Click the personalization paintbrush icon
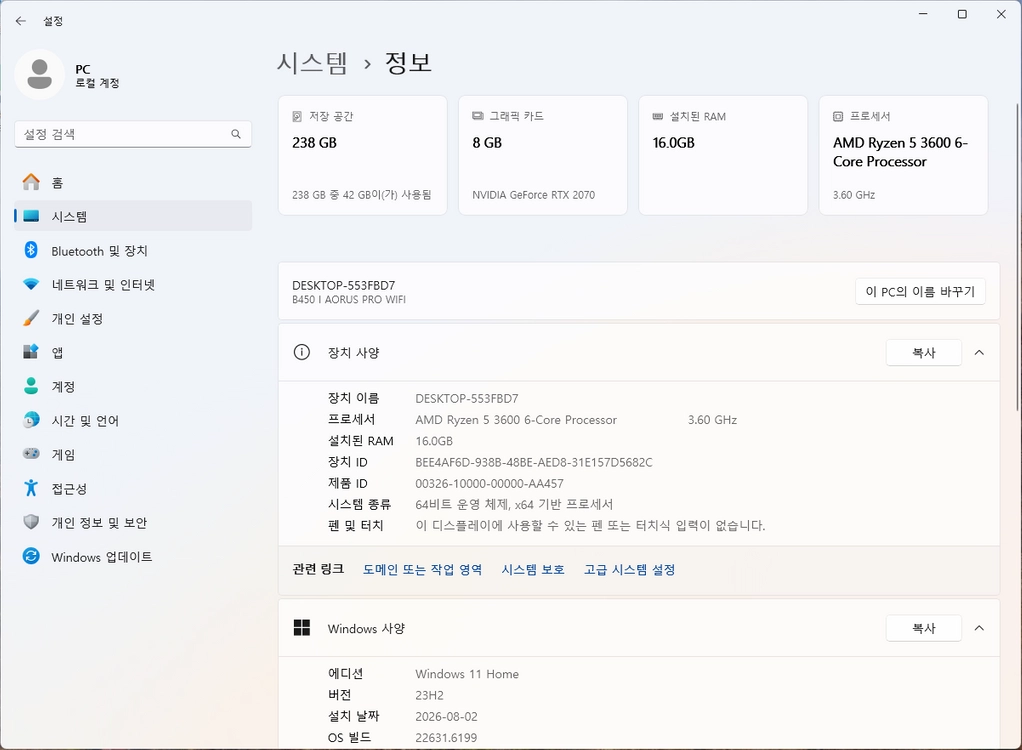This screenshot has width=1022, height=750. pos(31,318)
